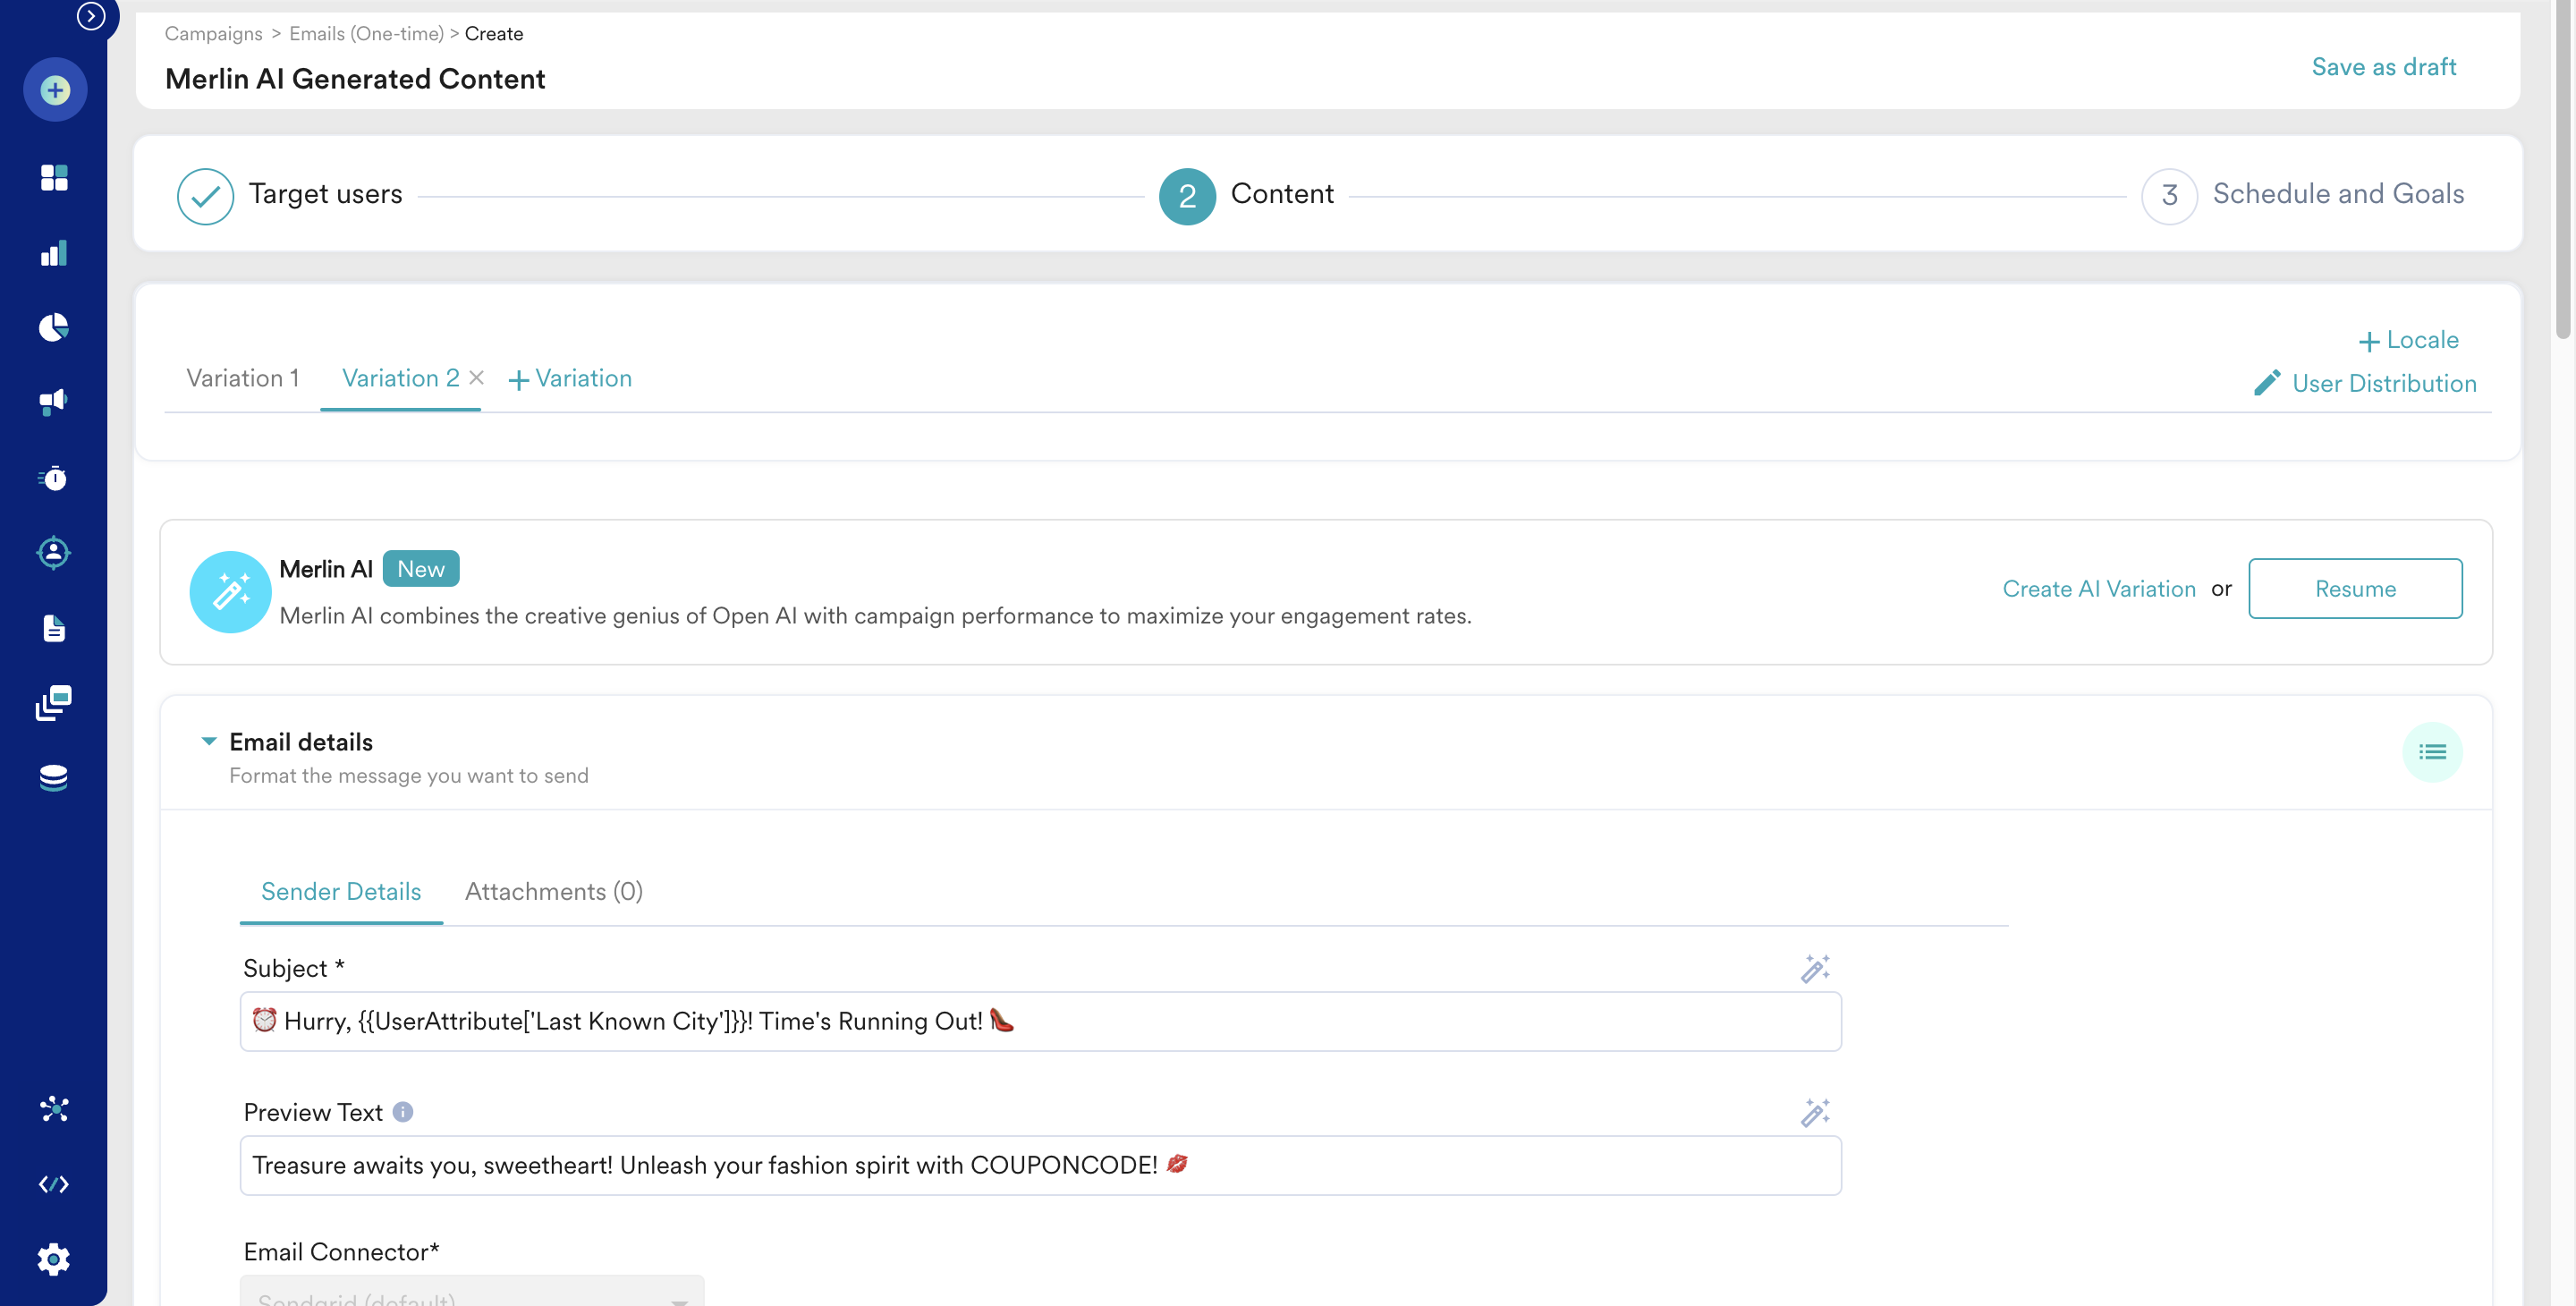Viewport: 2576px width, 1306px height.
Task: Open the megaphone campaigns icon
Action: click(x=54, y=402)
